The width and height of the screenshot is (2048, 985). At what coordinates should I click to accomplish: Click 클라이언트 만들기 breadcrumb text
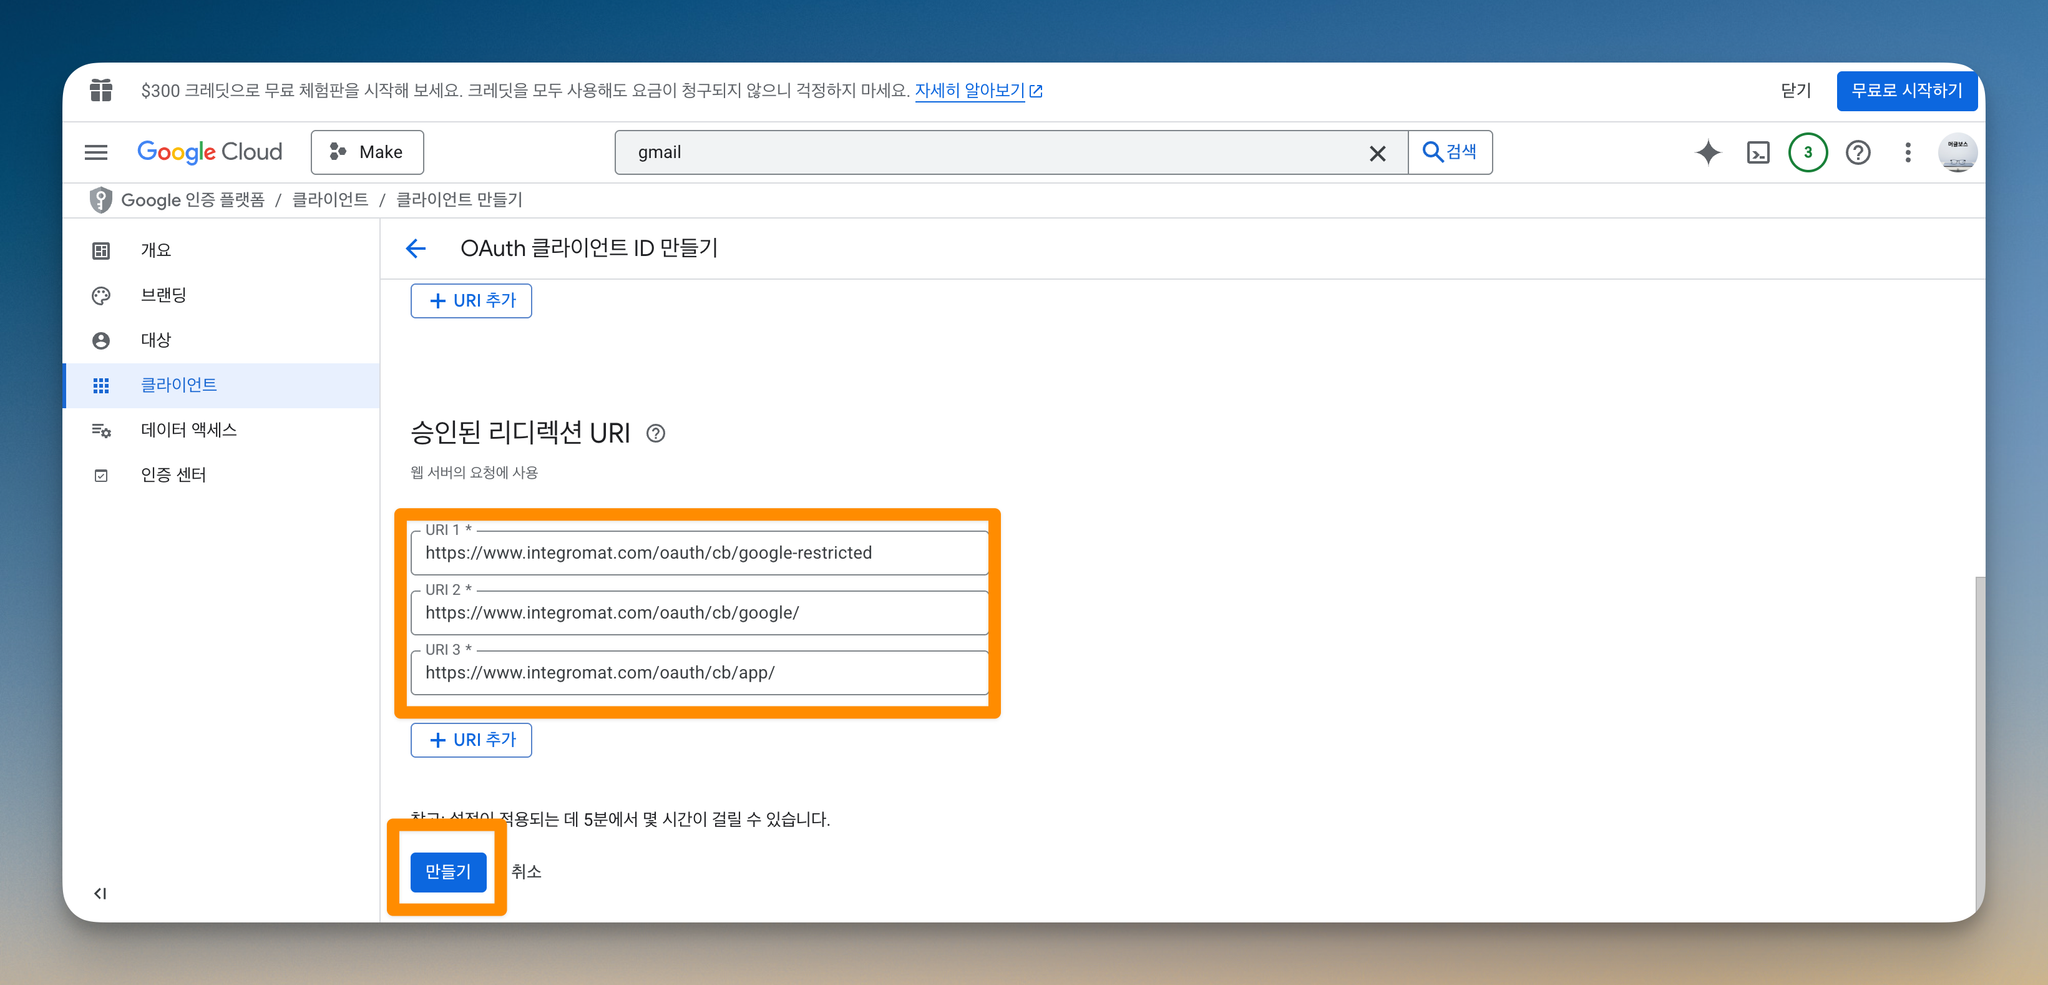click(459, 200)
